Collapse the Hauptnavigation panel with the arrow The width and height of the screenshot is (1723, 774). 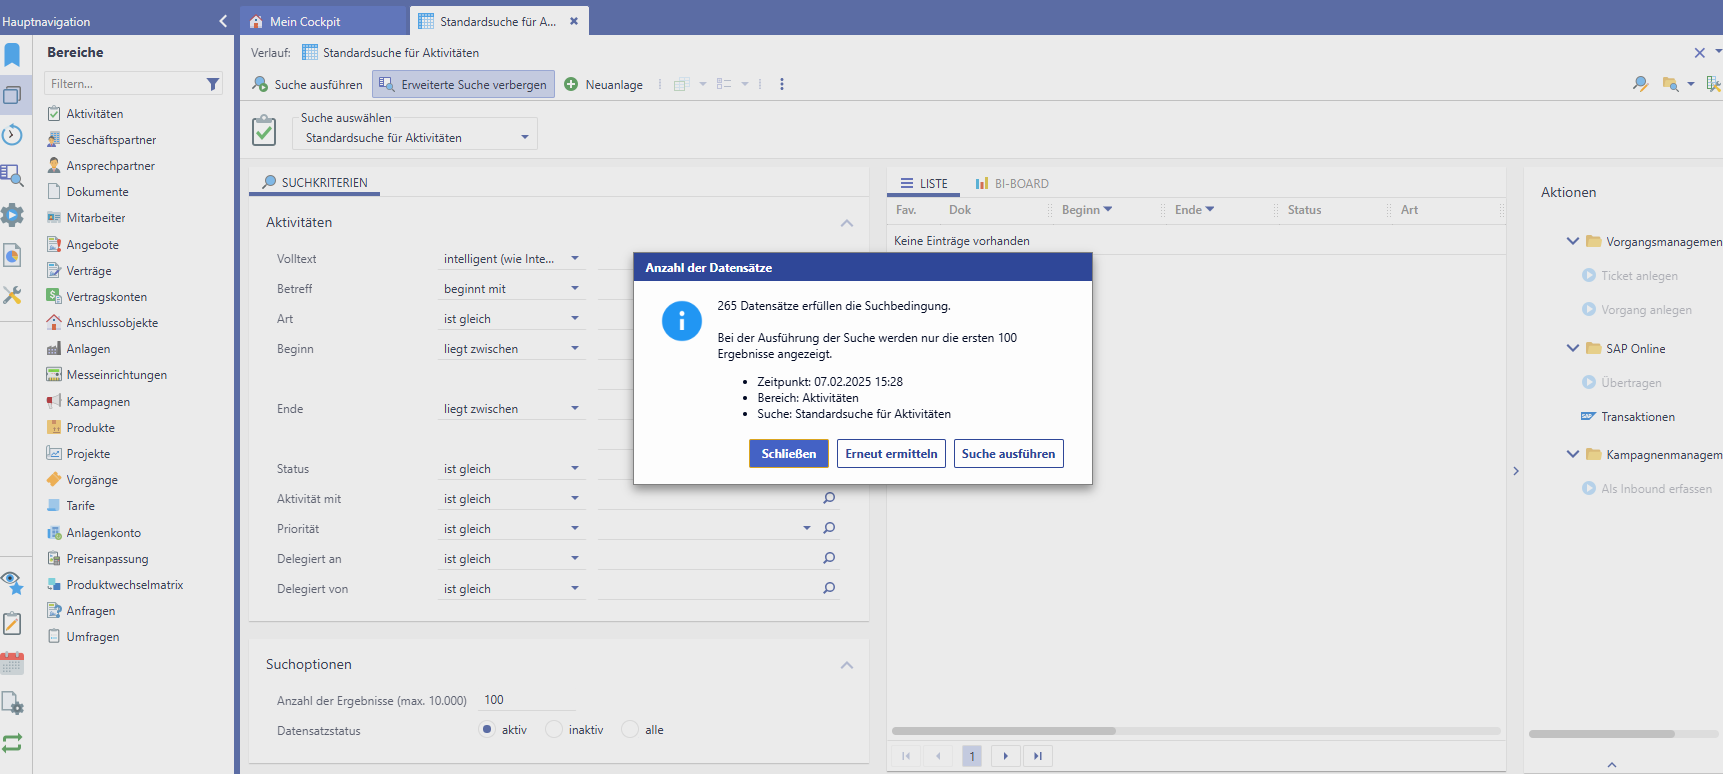(223, 21)
